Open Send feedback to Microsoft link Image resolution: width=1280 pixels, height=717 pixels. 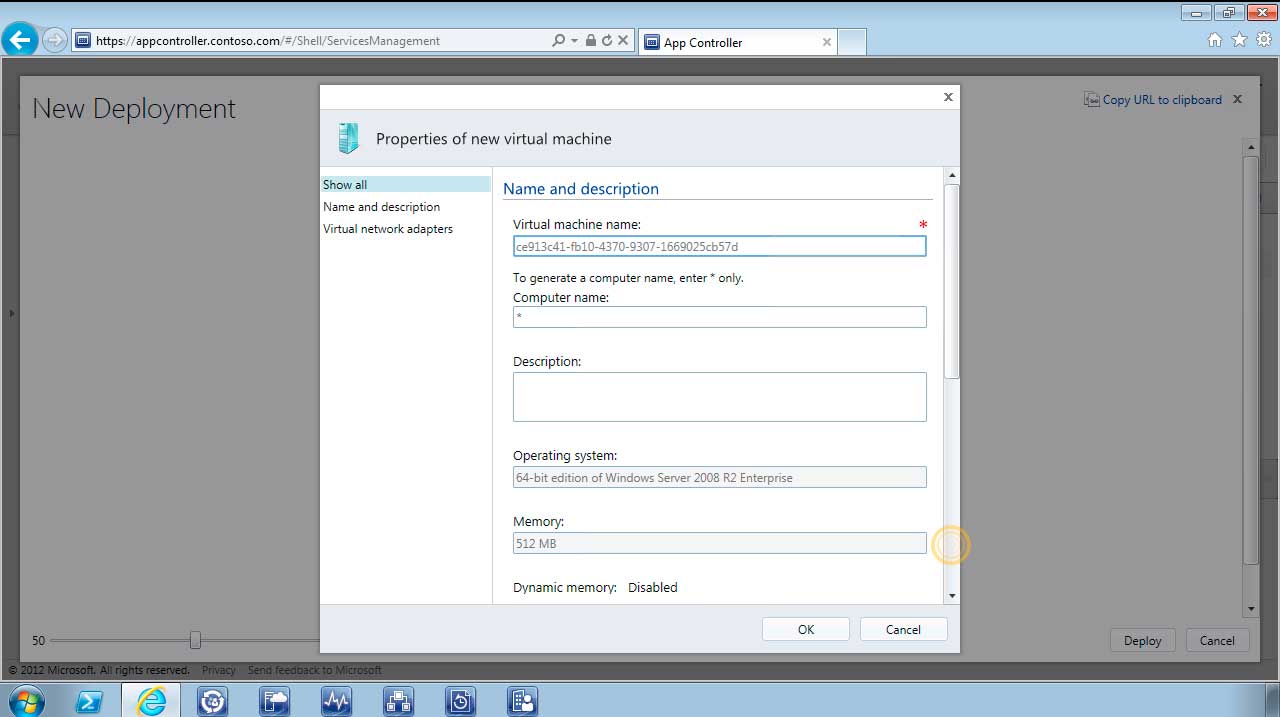click(315, 670)
